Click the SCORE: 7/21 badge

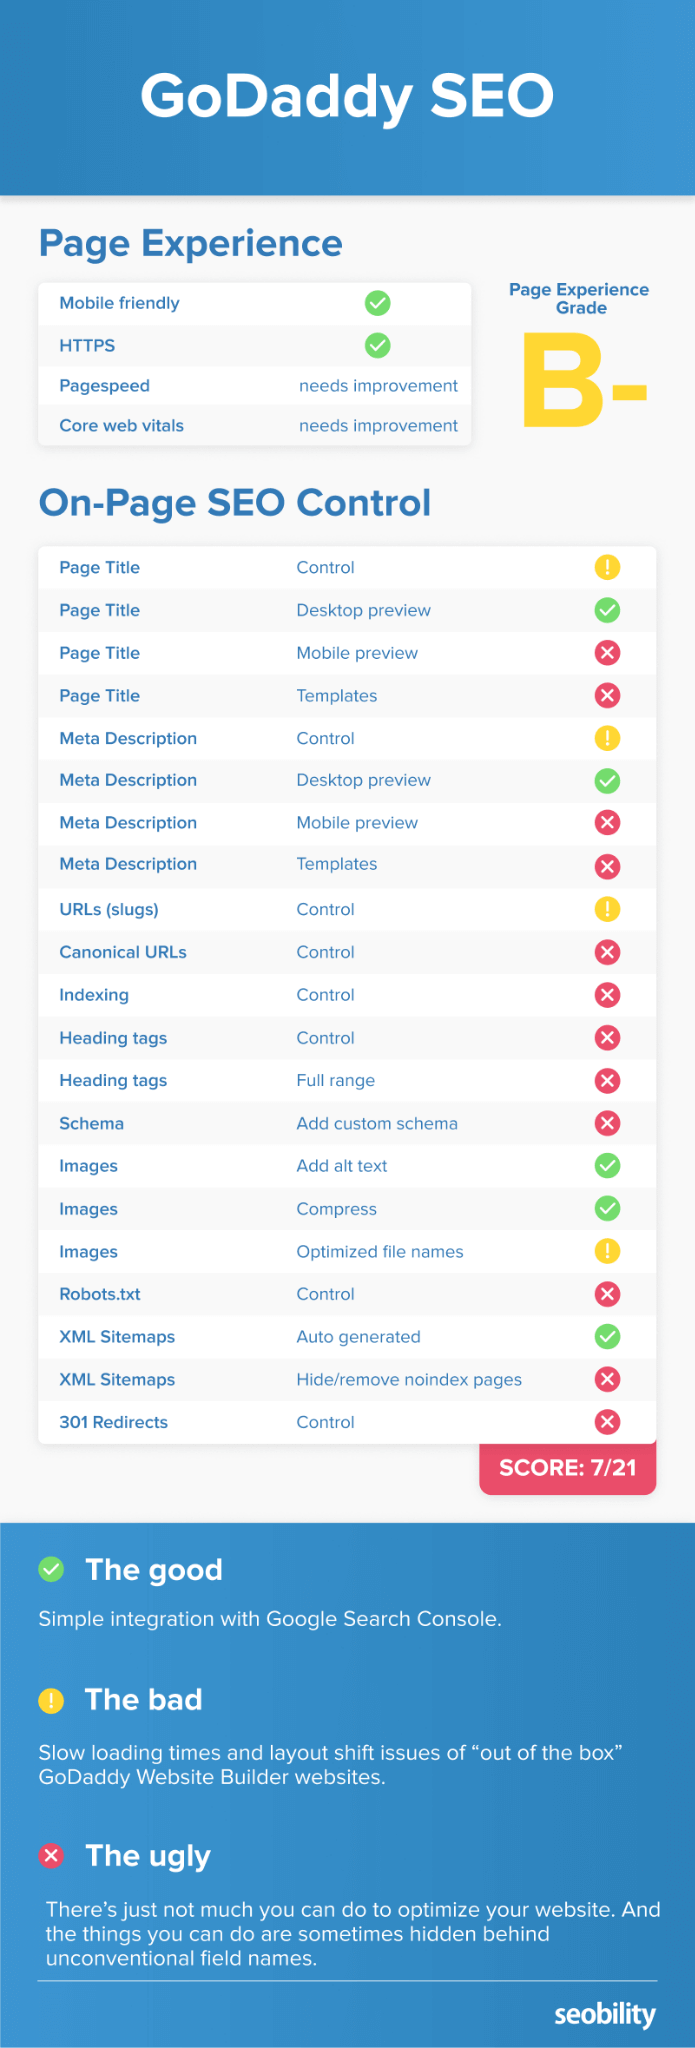tap(567, 1468)
